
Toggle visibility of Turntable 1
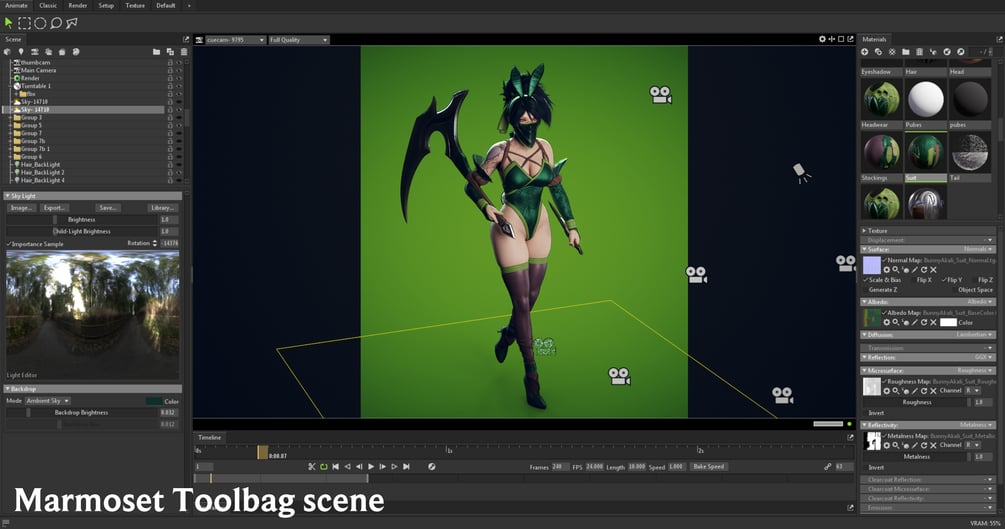pos(179,86)
